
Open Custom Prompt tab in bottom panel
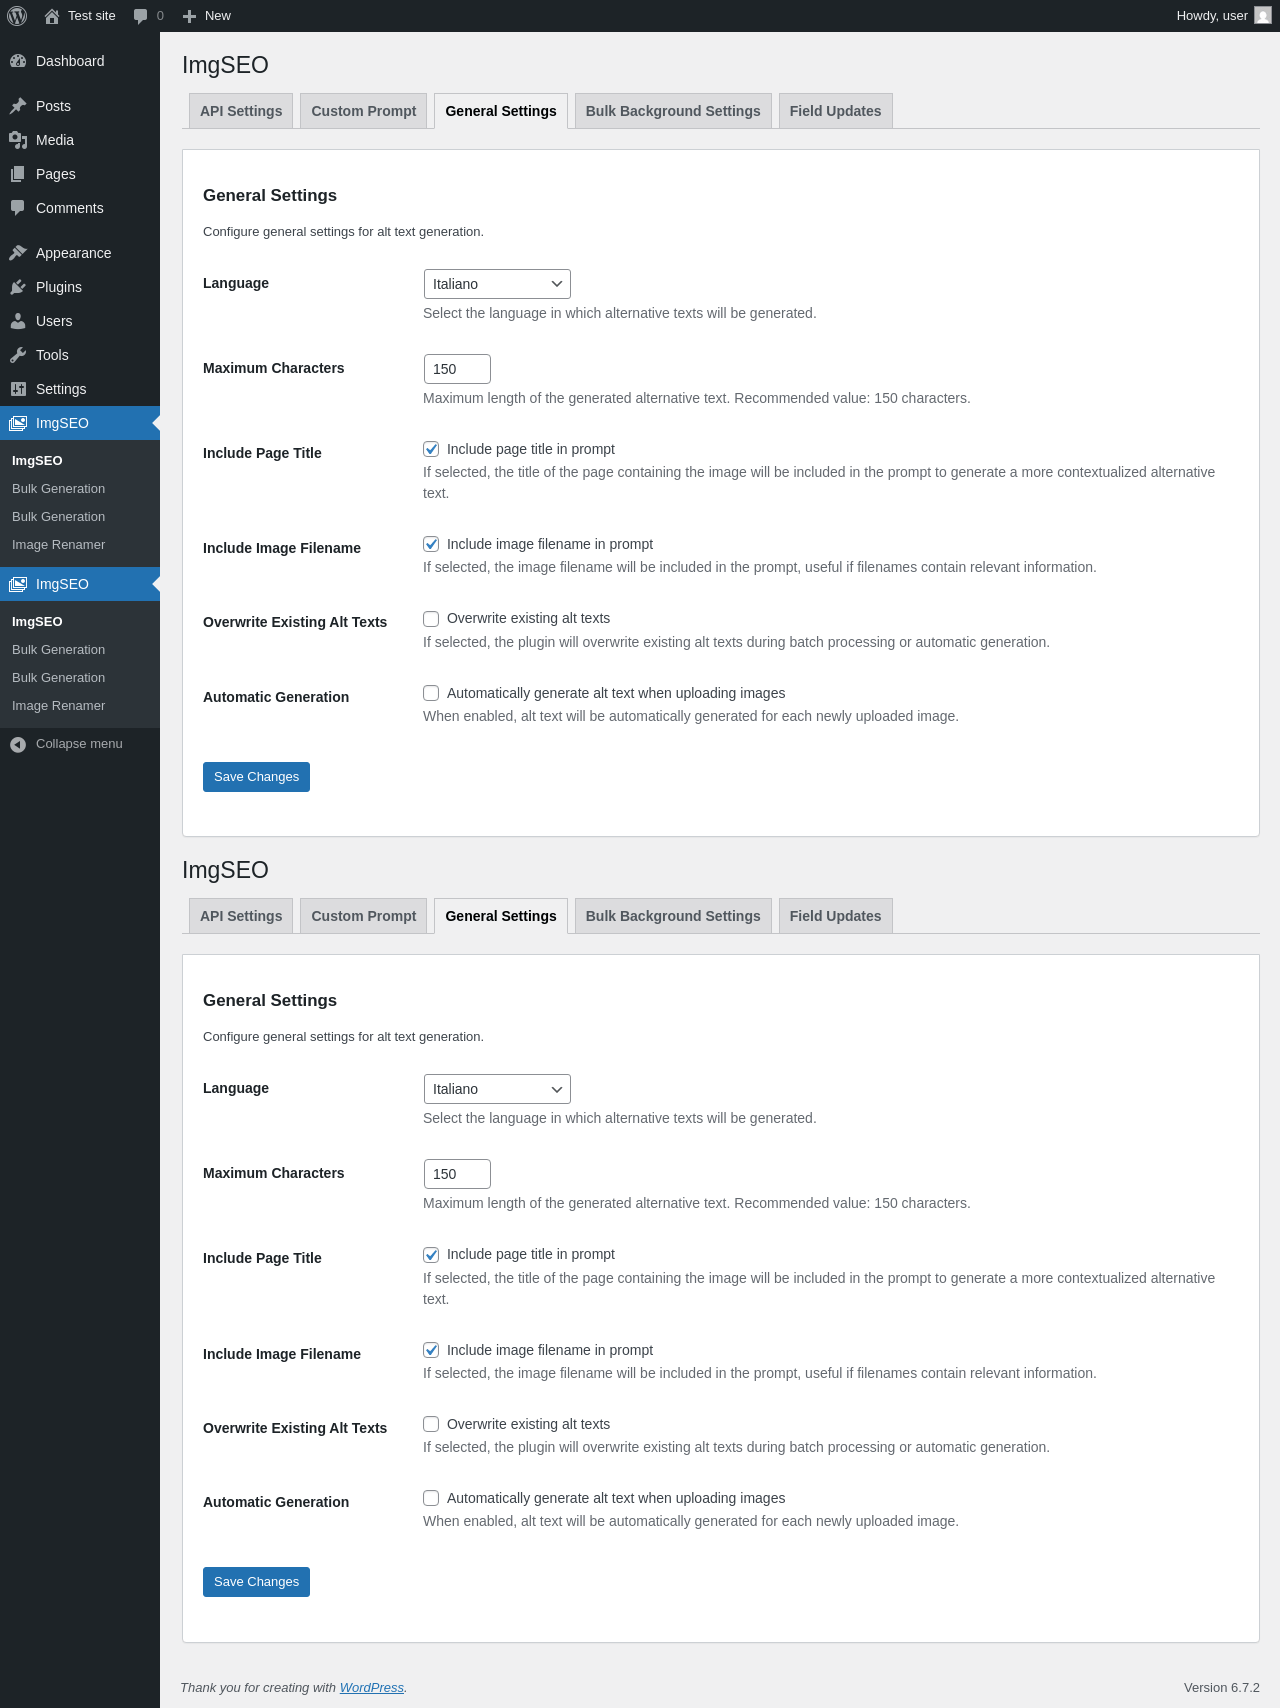(x=364, y=916)
